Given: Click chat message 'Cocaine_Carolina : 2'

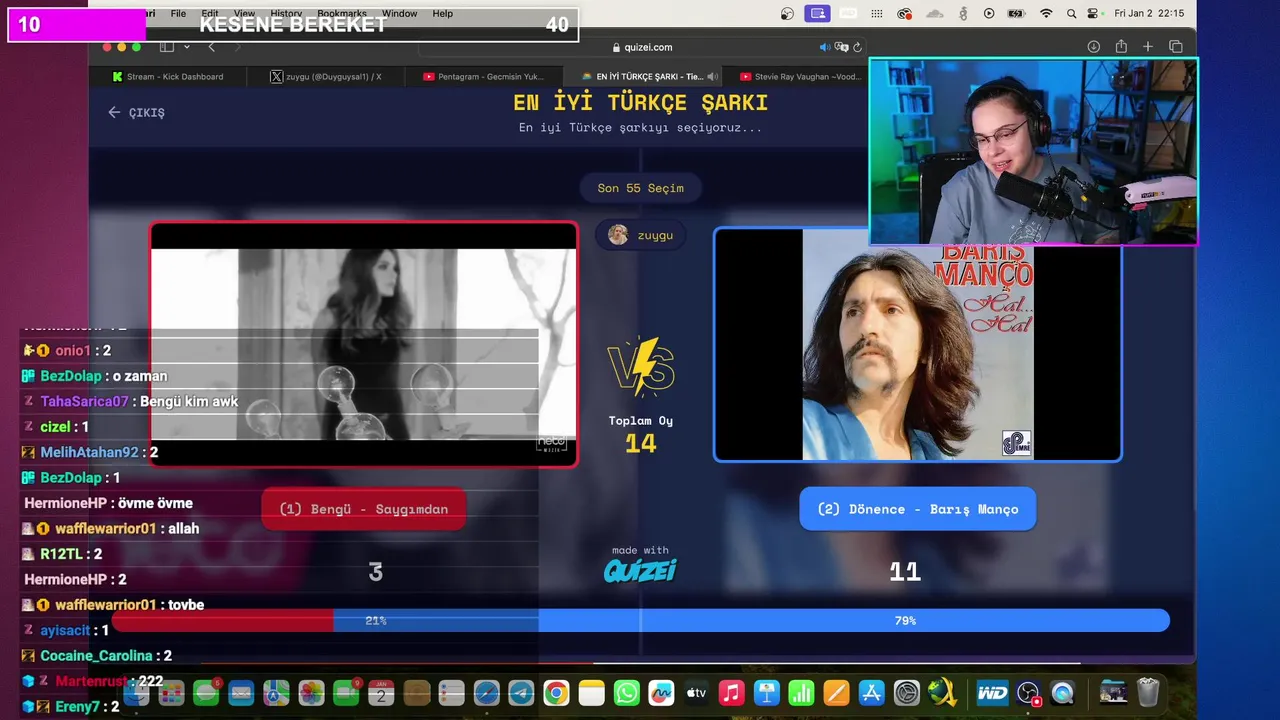Looking at the screenshot, I should tap(97, 656).
